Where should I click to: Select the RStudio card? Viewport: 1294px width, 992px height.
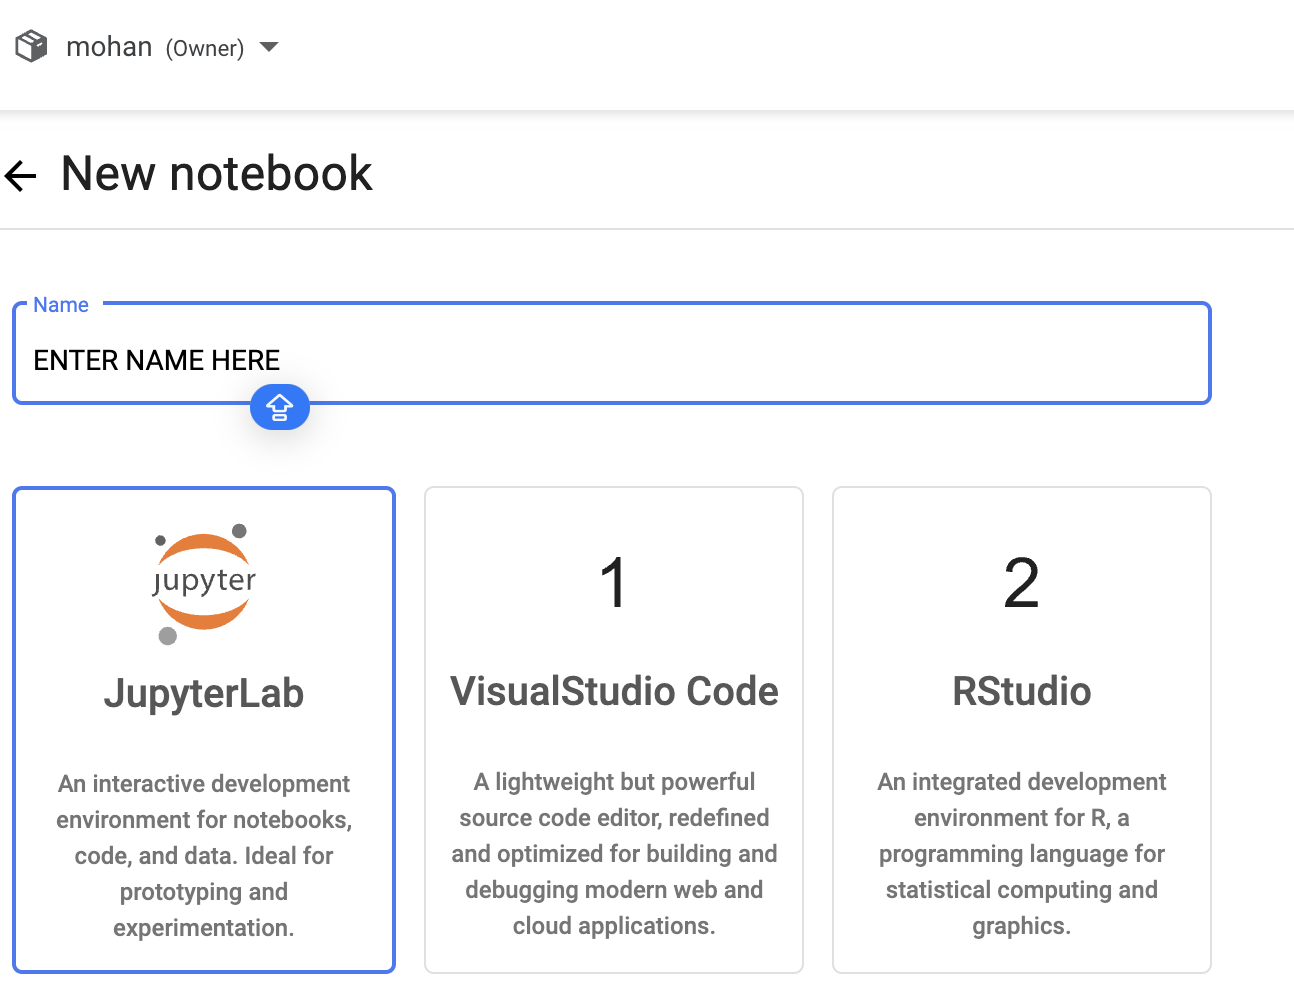pyautogui.click(x=1022, y=730)
